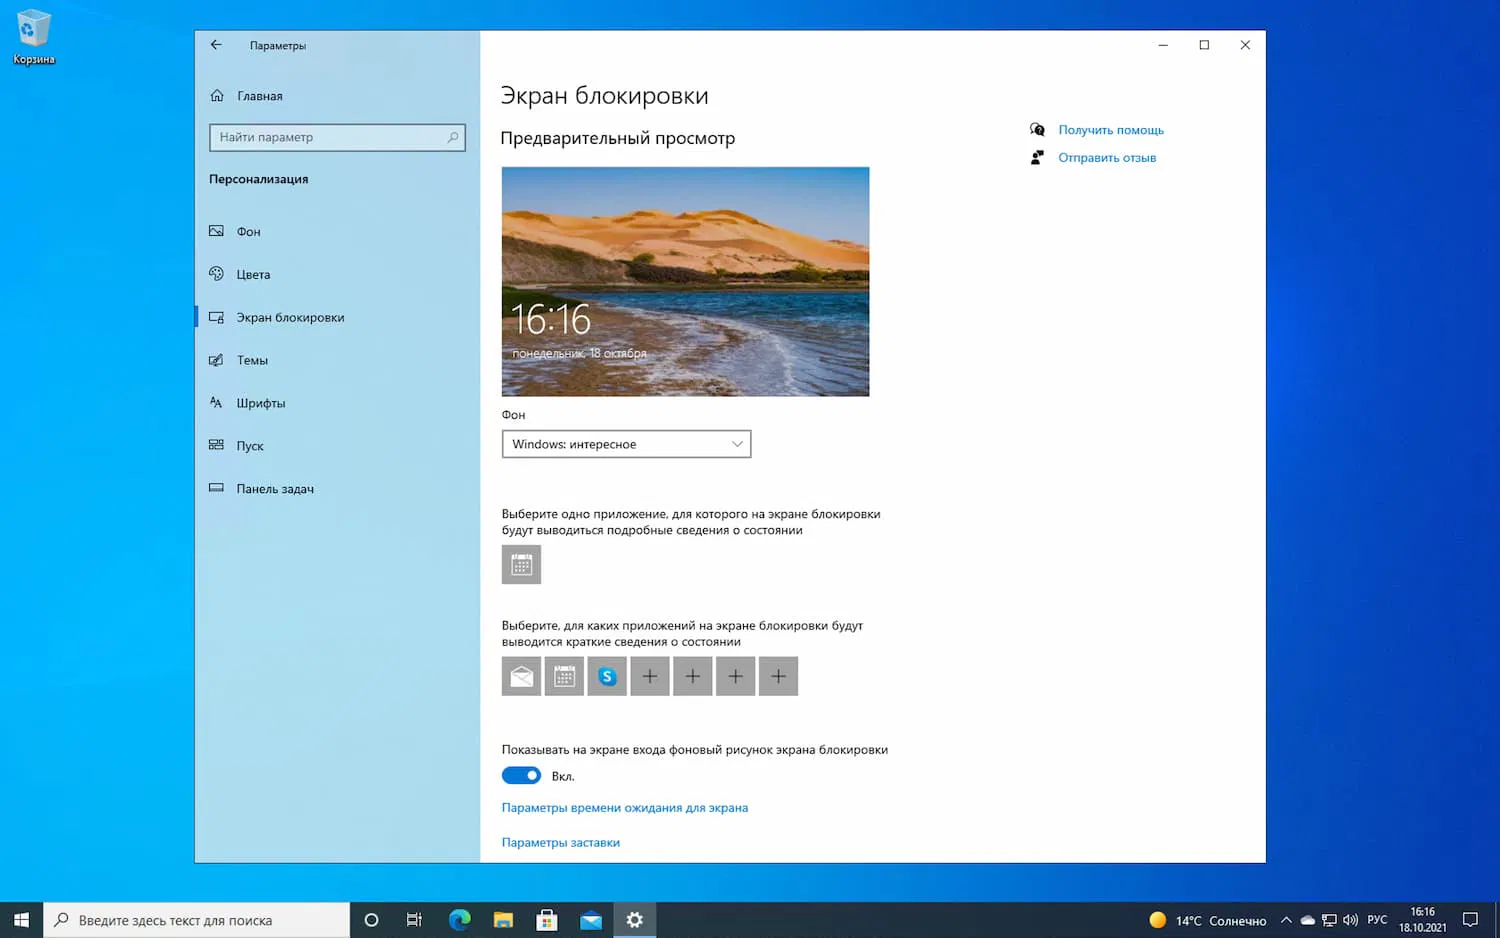Change the Mail quick status app
The height and width of the screenshot is (938, 1500).
[521, 677]
